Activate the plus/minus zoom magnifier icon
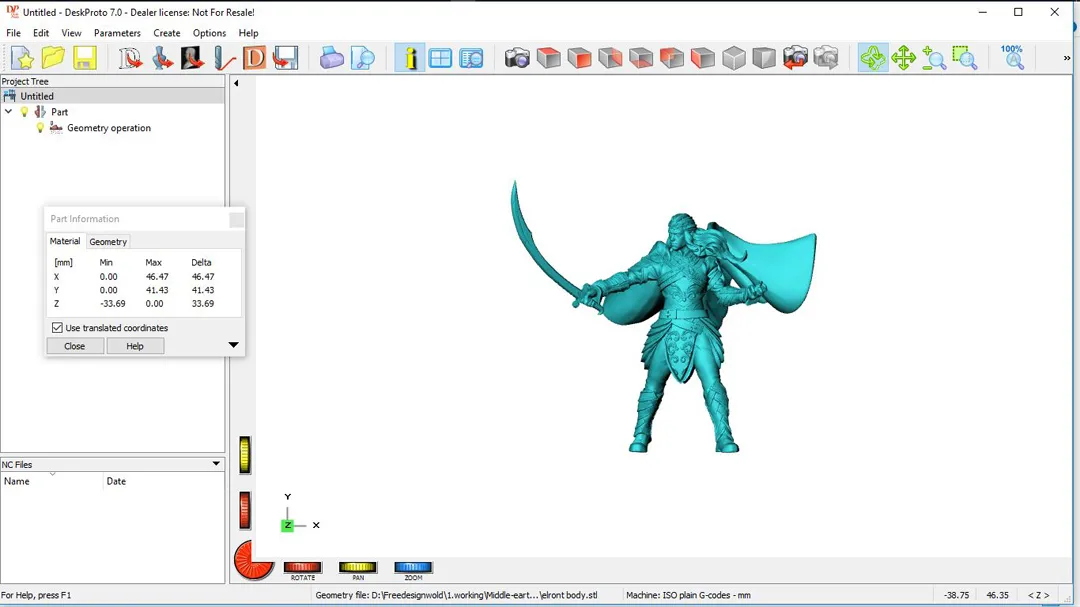Image resolution: width=1080 pixels, height=607 pixels. 934,58
